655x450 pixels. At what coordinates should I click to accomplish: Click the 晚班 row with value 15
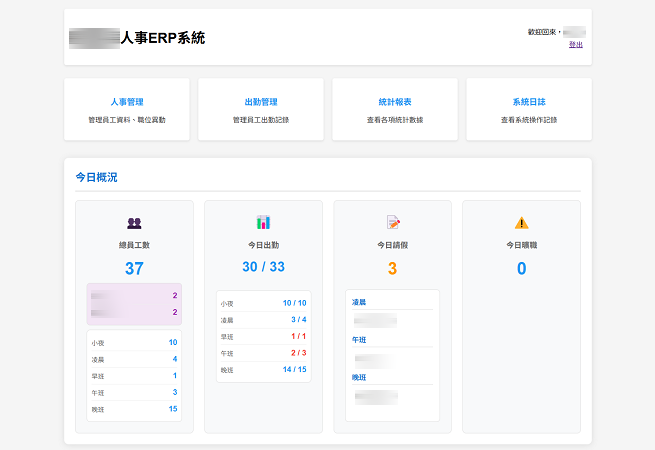pyautogui.click(x=134, y=409)
